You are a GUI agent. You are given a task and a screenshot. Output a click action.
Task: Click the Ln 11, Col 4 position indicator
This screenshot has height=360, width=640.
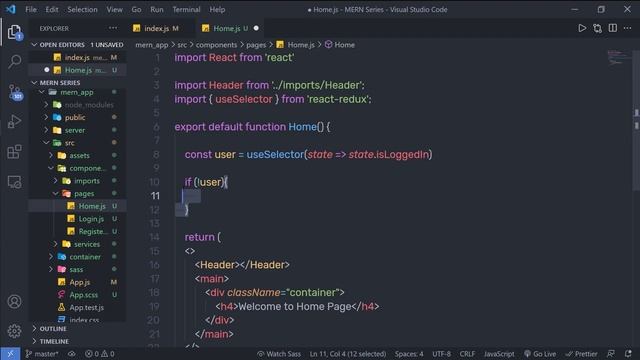point(348,354)
